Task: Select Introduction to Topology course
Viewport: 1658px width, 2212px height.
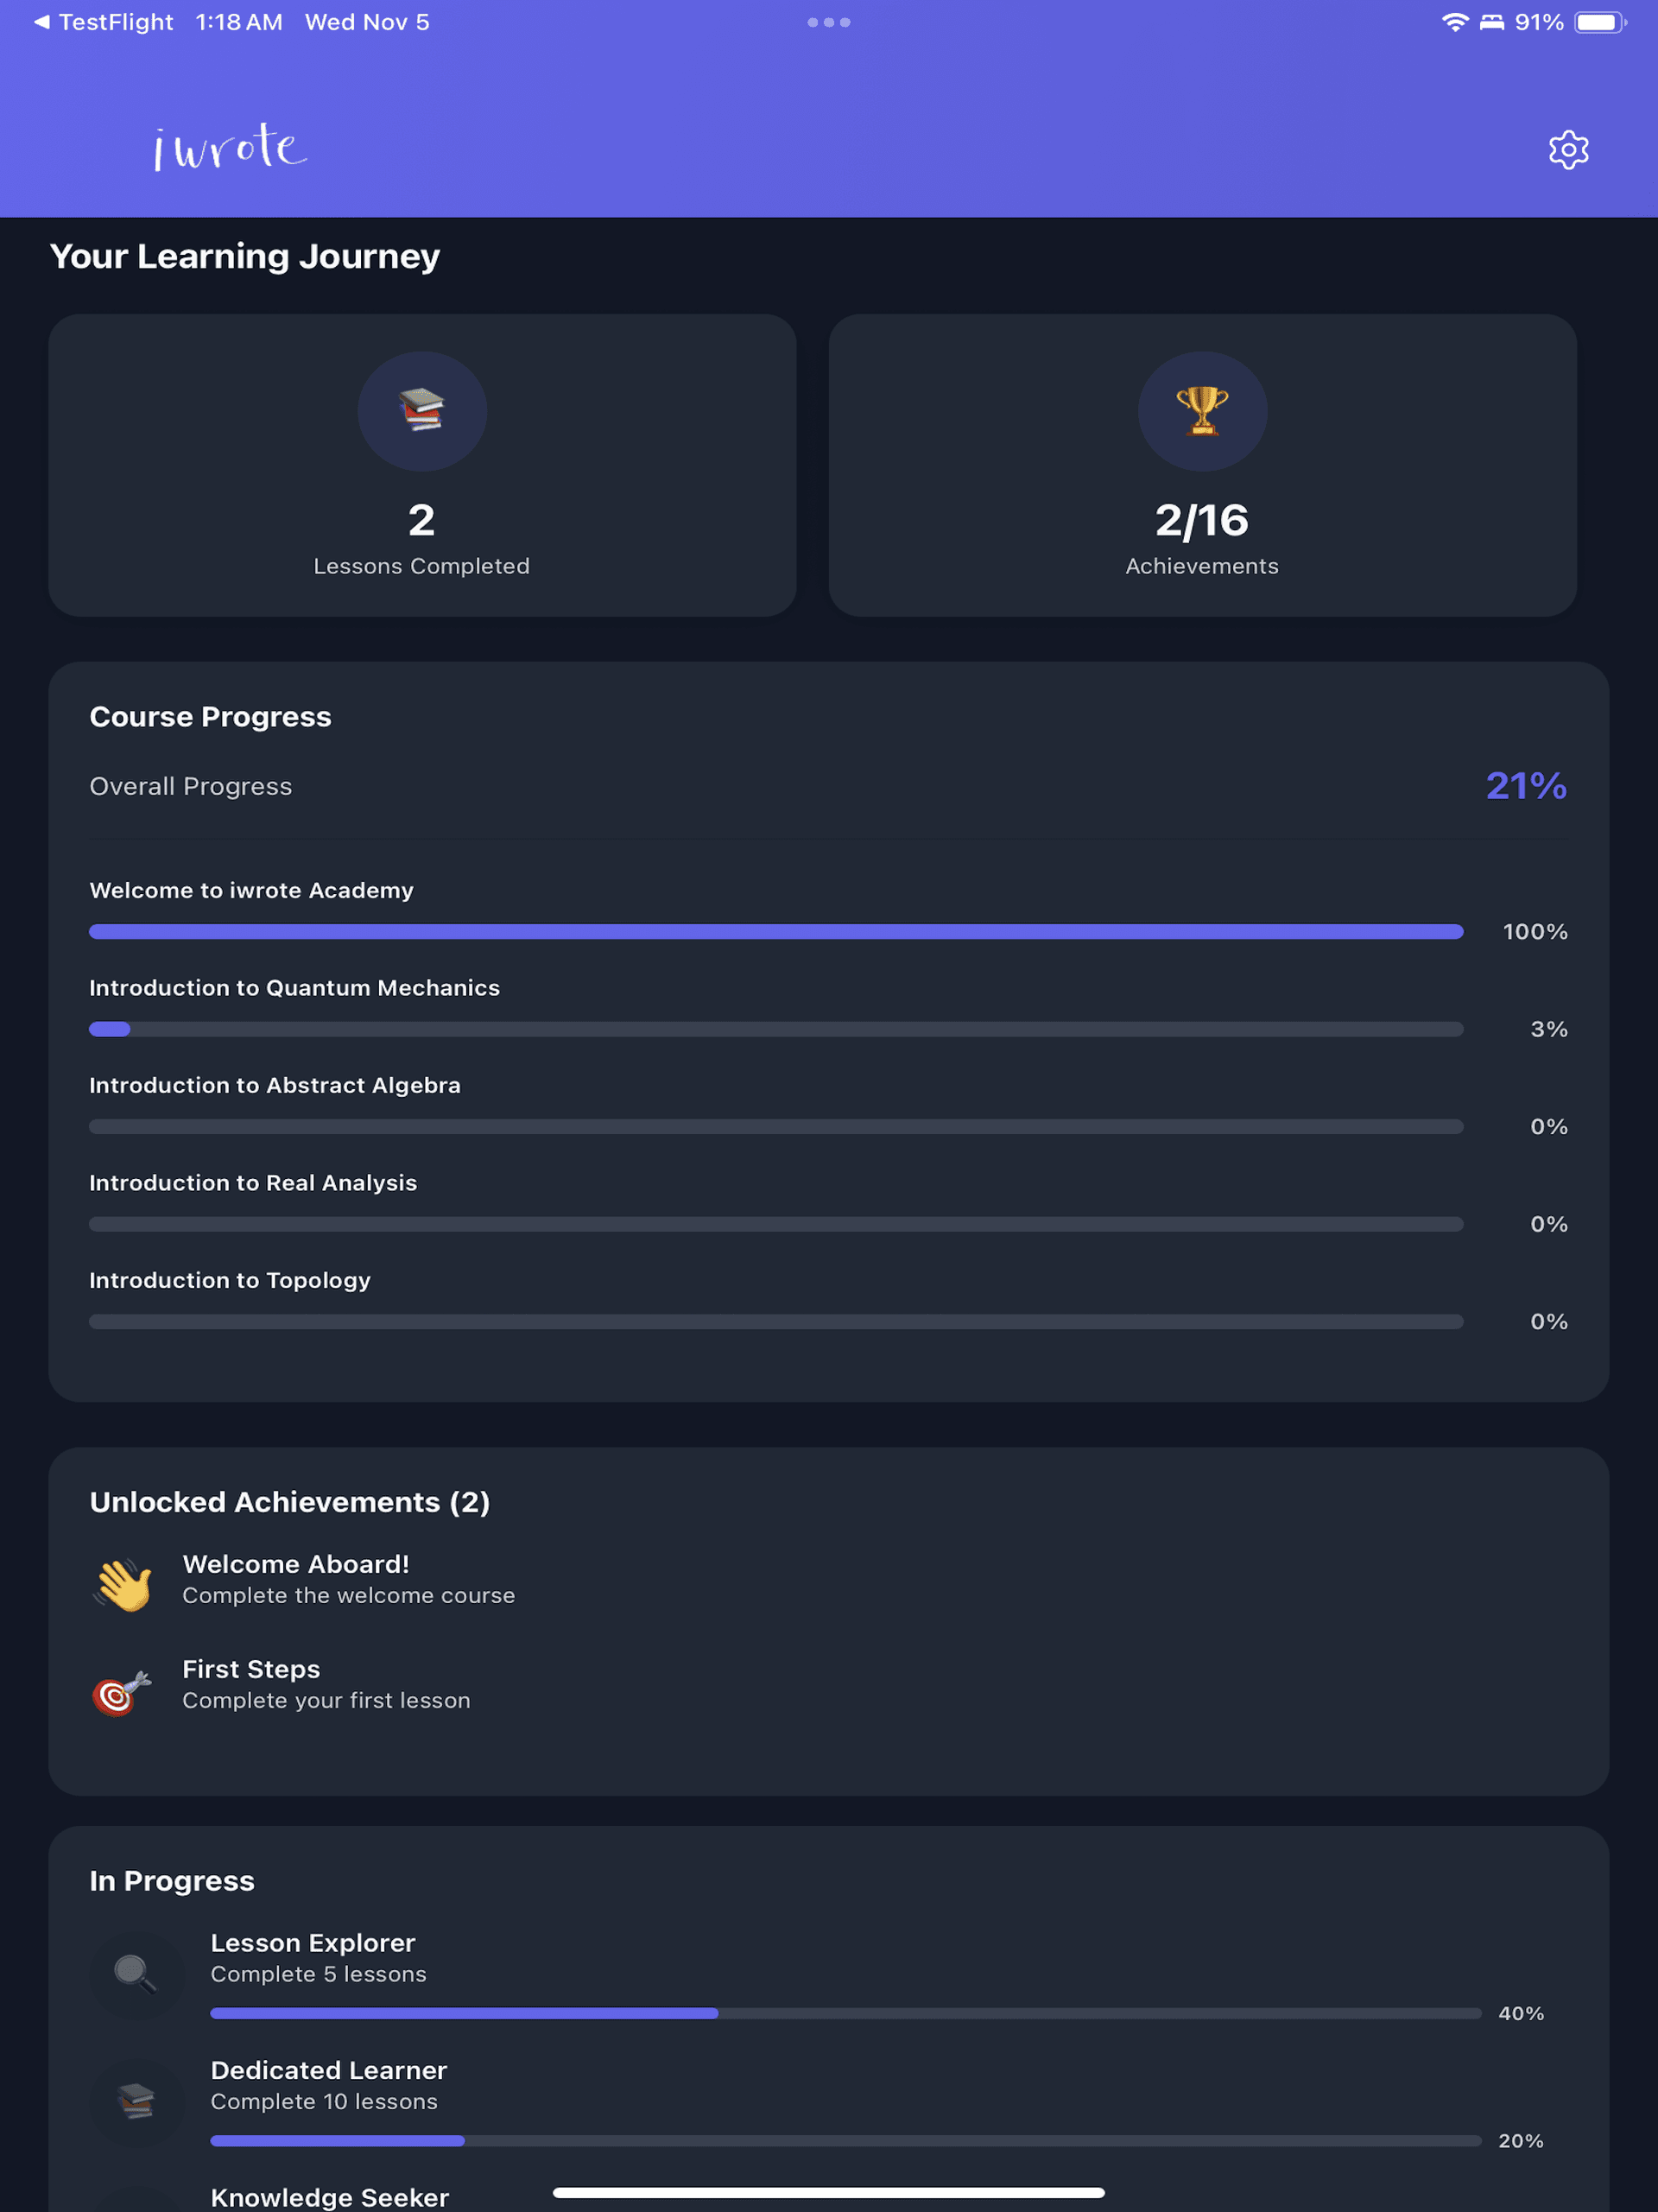Action: point(230,1280)
